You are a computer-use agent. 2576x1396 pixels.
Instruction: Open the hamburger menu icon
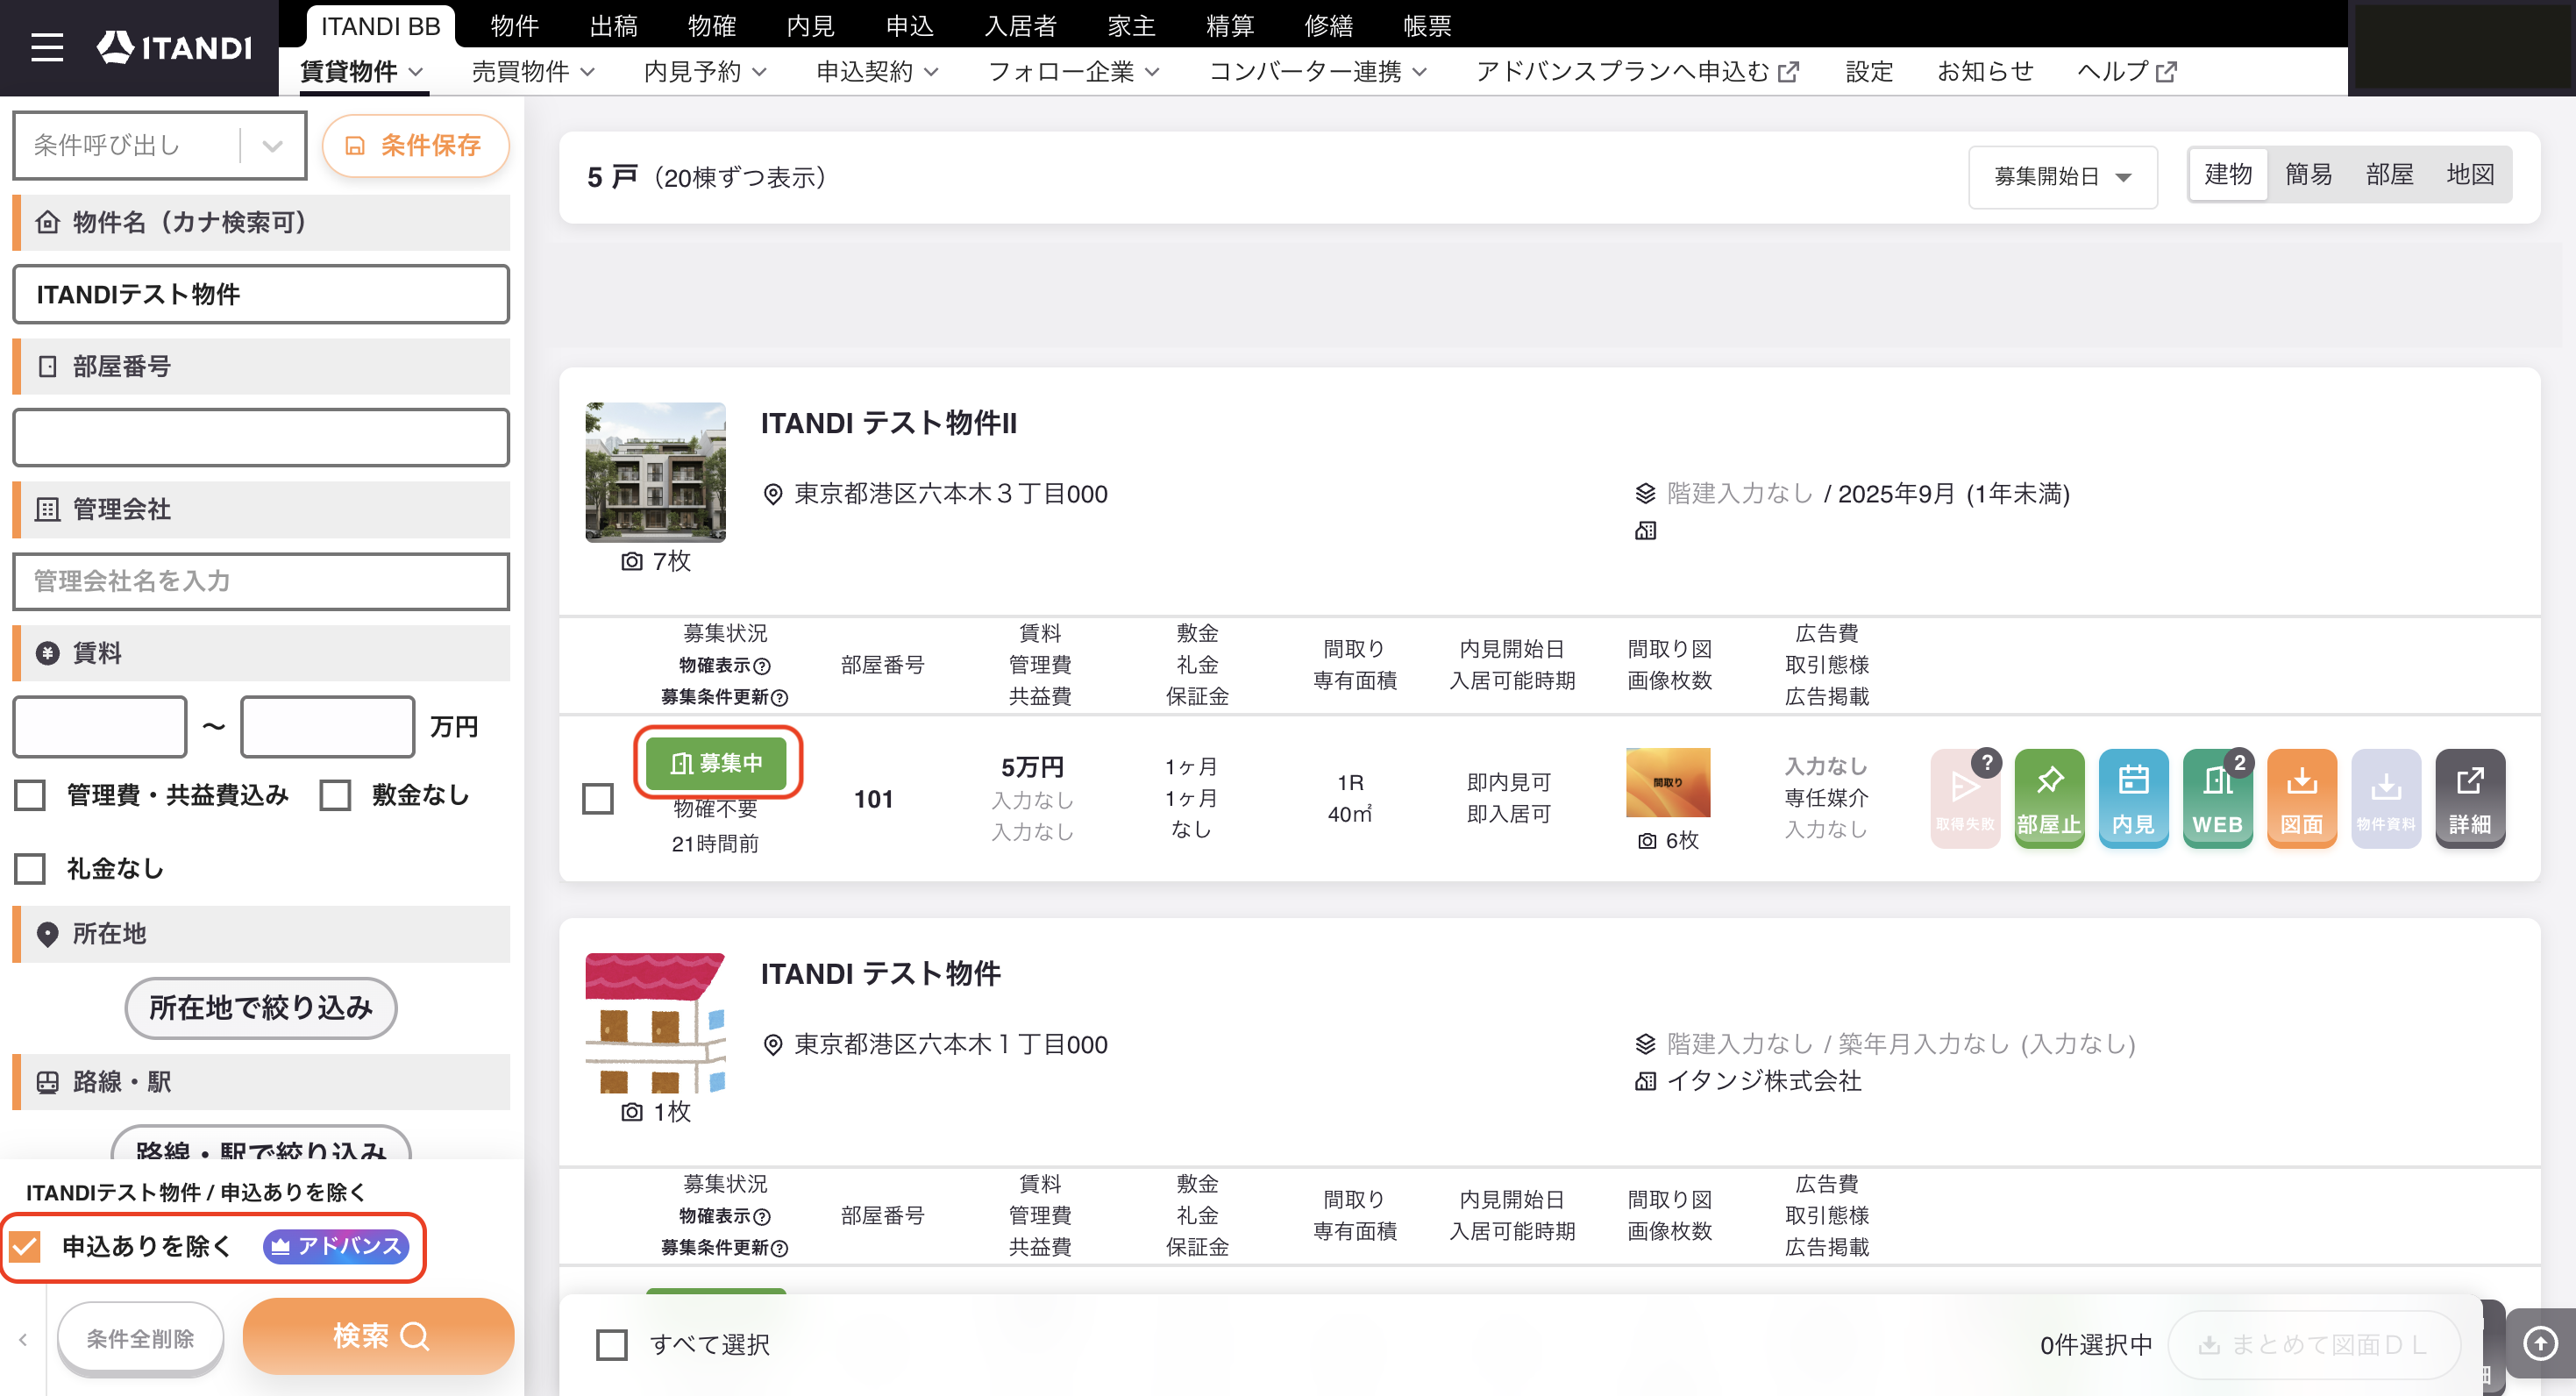(46, 47)
